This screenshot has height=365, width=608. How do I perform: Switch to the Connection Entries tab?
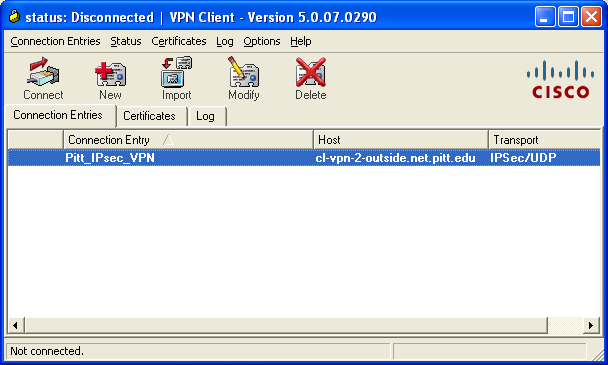coord(60,115)
